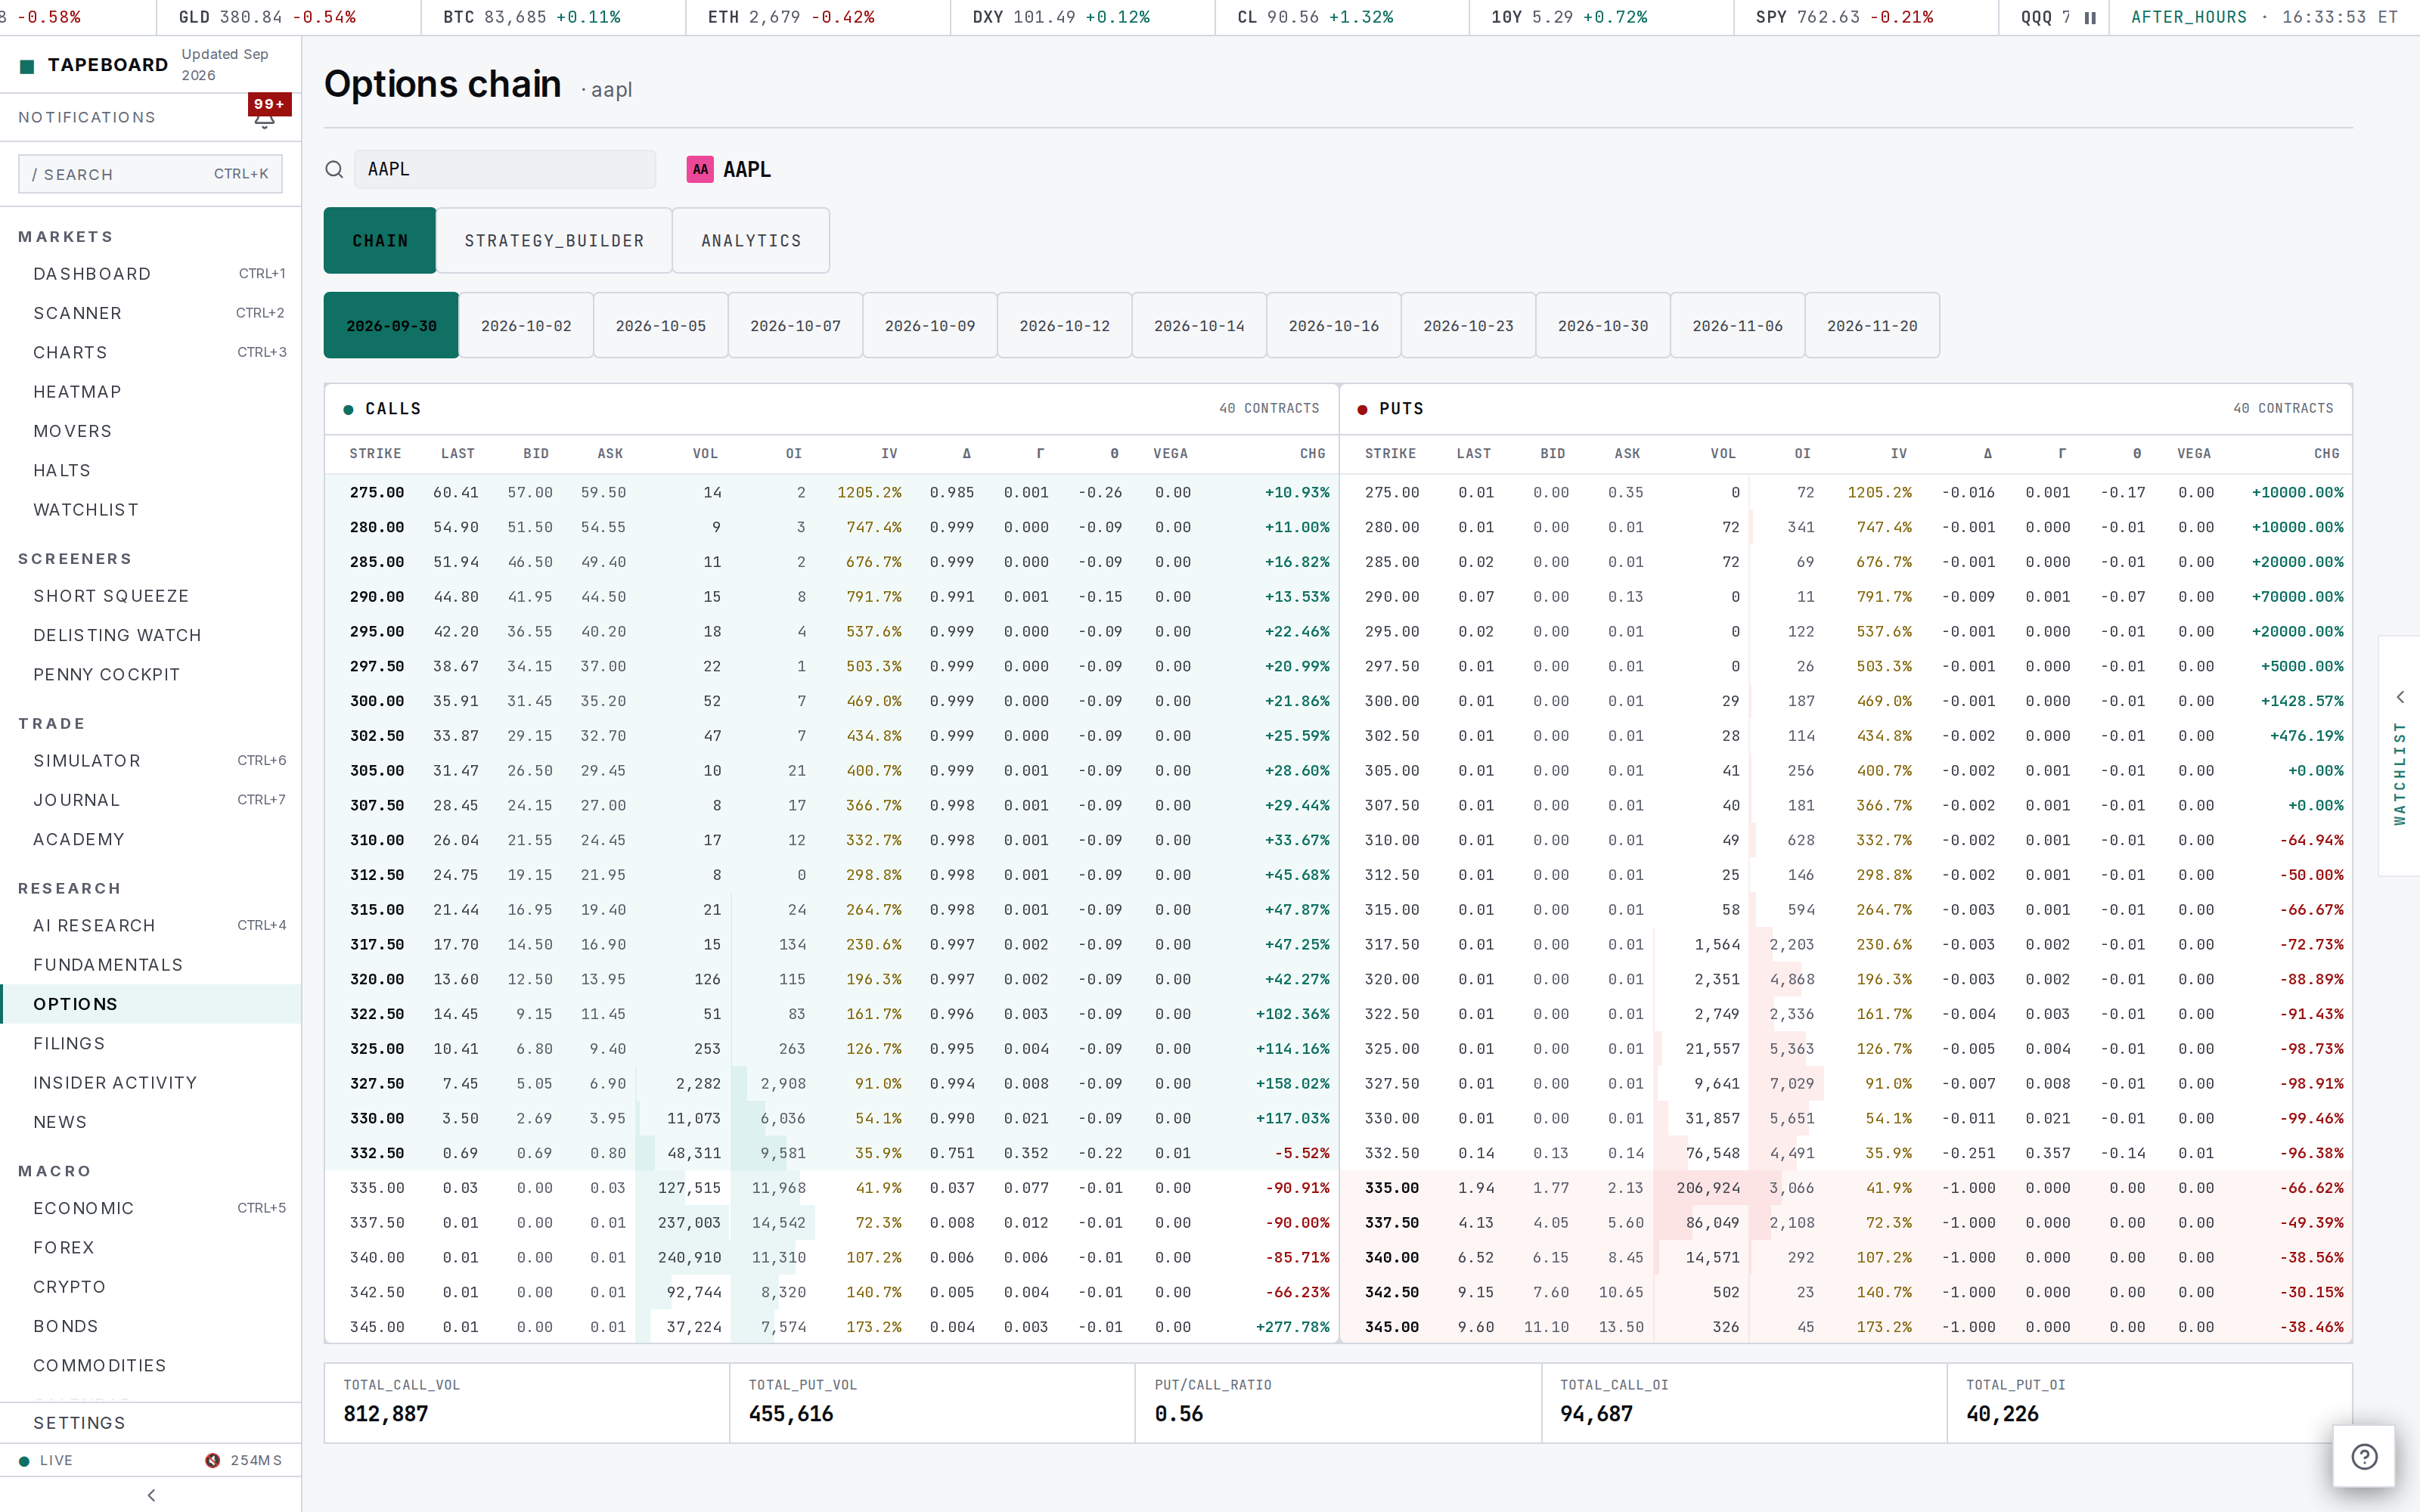Sort puts by the OI column header

tap(1802, 454)
